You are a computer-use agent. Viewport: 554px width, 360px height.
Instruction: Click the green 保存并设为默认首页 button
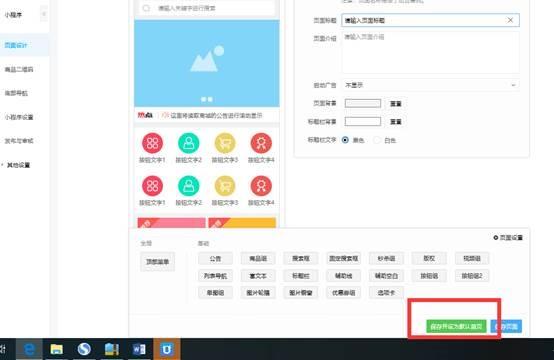point(456,326)
